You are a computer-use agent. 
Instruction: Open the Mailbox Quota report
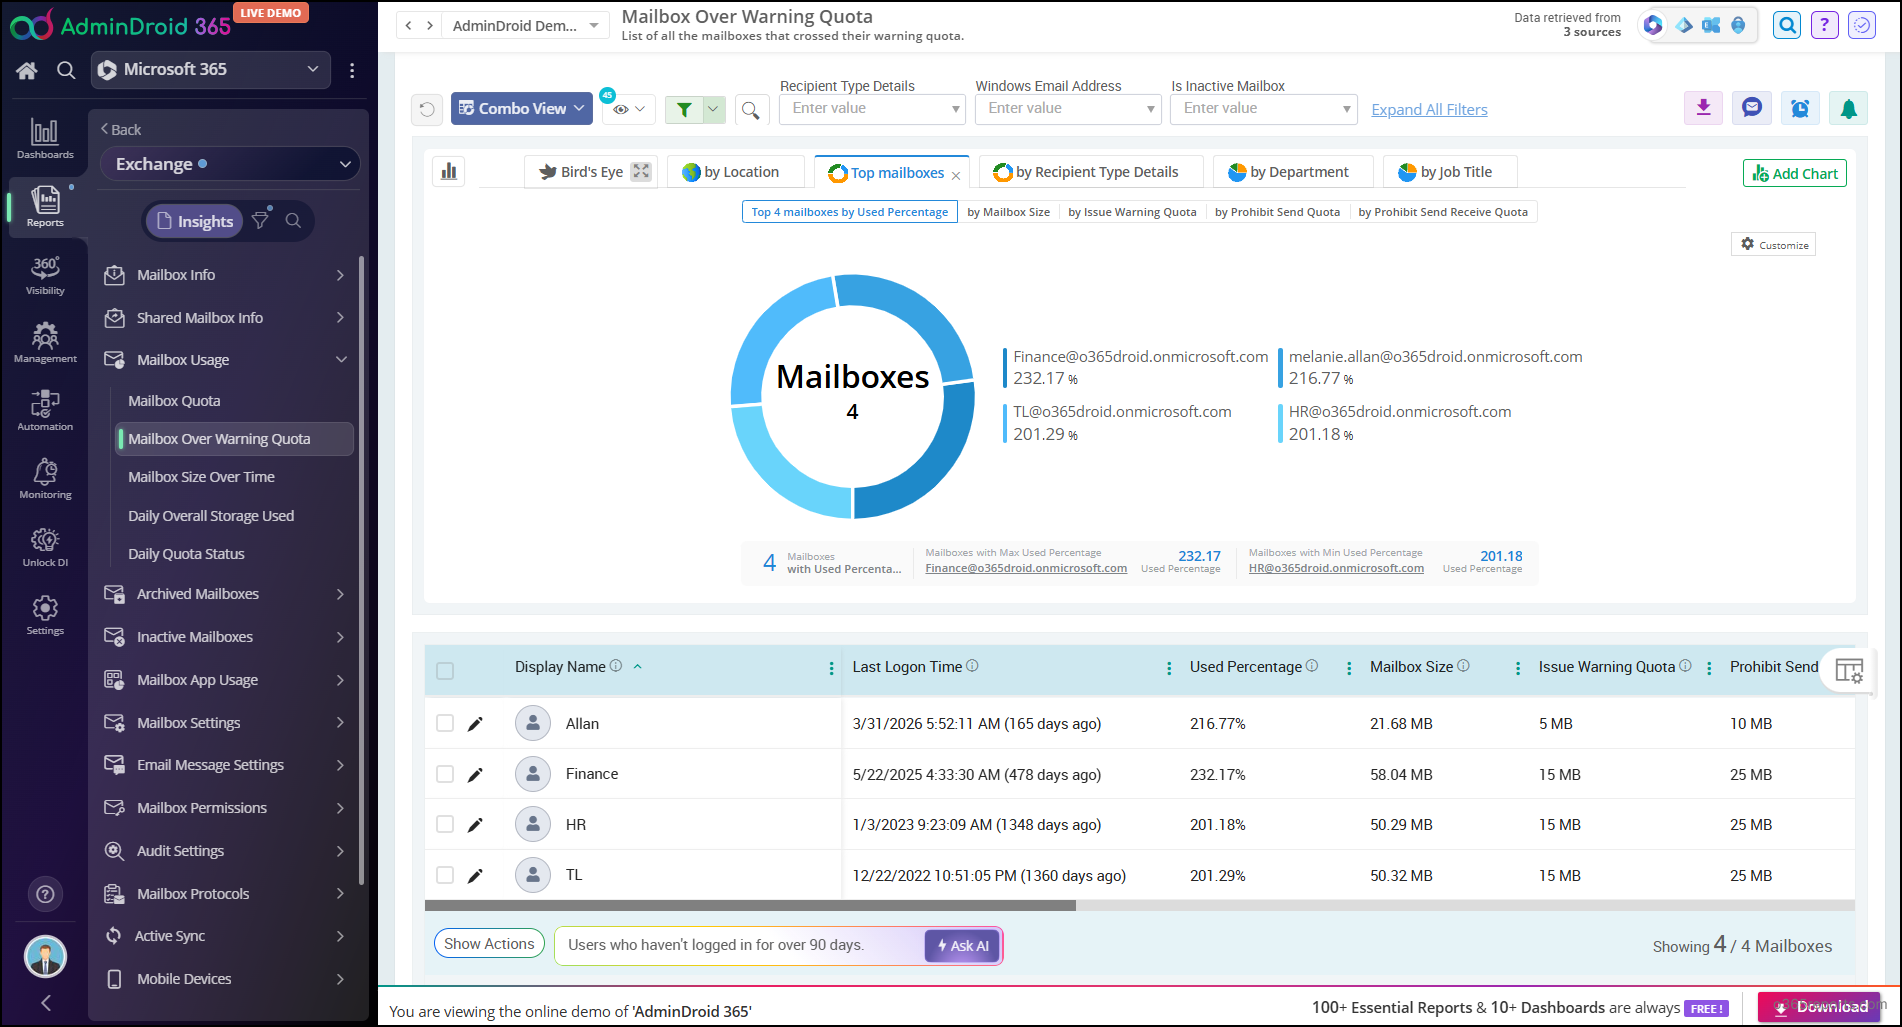point(174,401)
